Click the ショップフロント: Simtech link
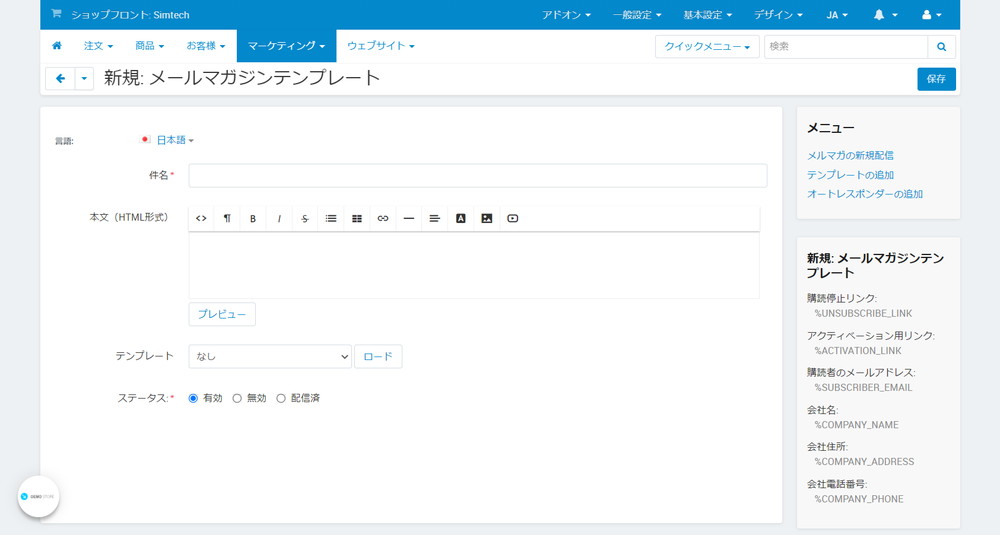Image resolution: width=1000 pixels, height=535 pixels. pos(130,15)
